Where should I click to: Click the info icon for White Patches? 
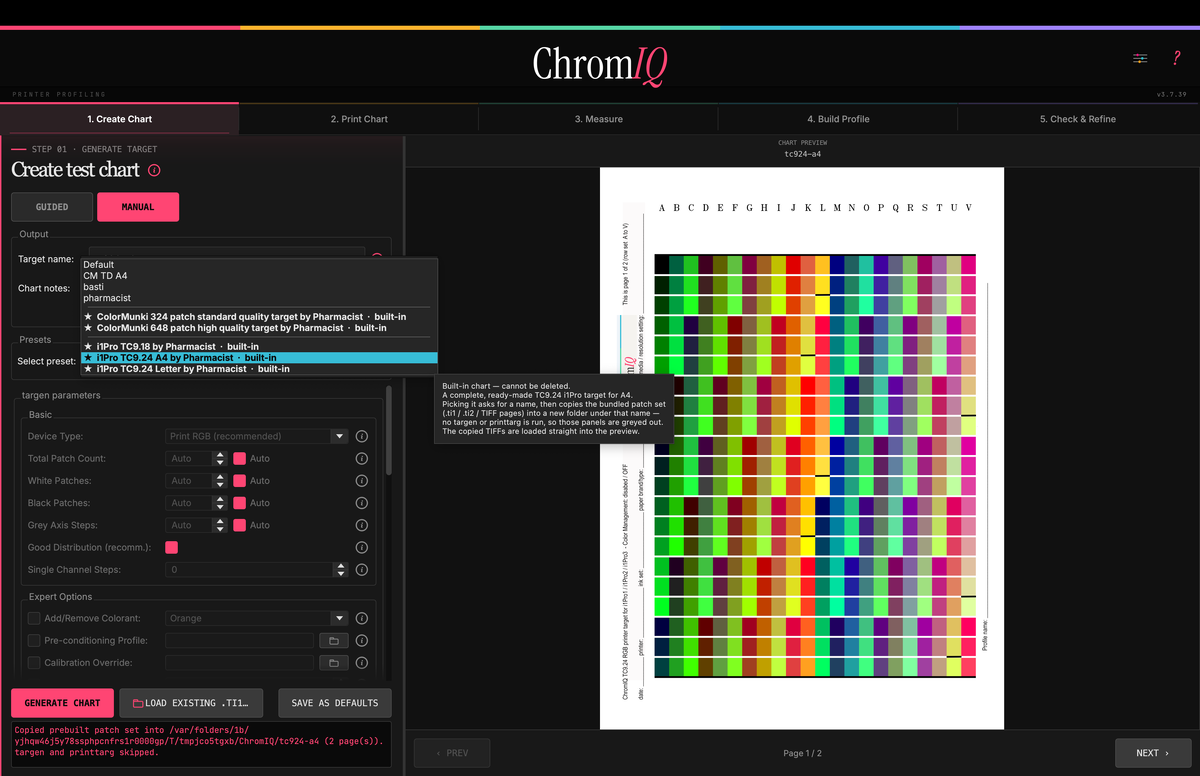[x=362, y=481]
